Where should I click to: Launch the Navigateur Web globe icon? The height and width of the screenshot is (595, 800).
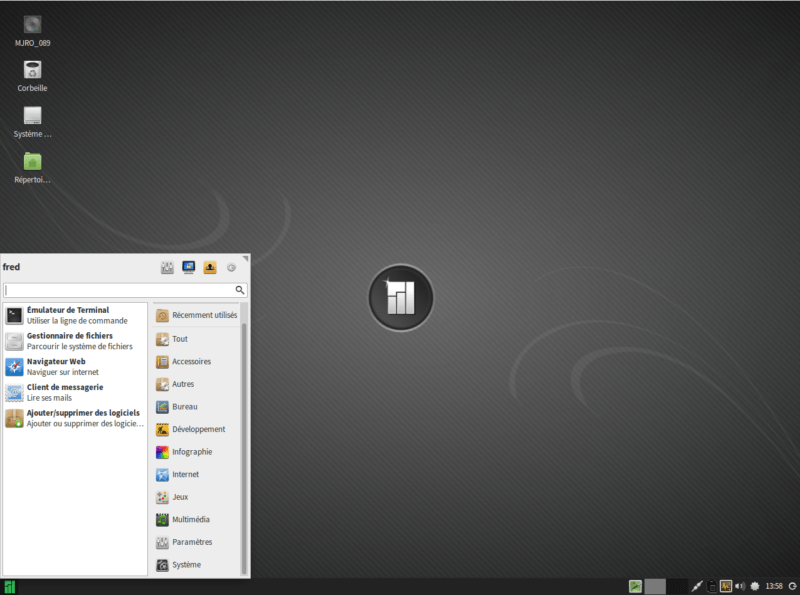[13, 366]
